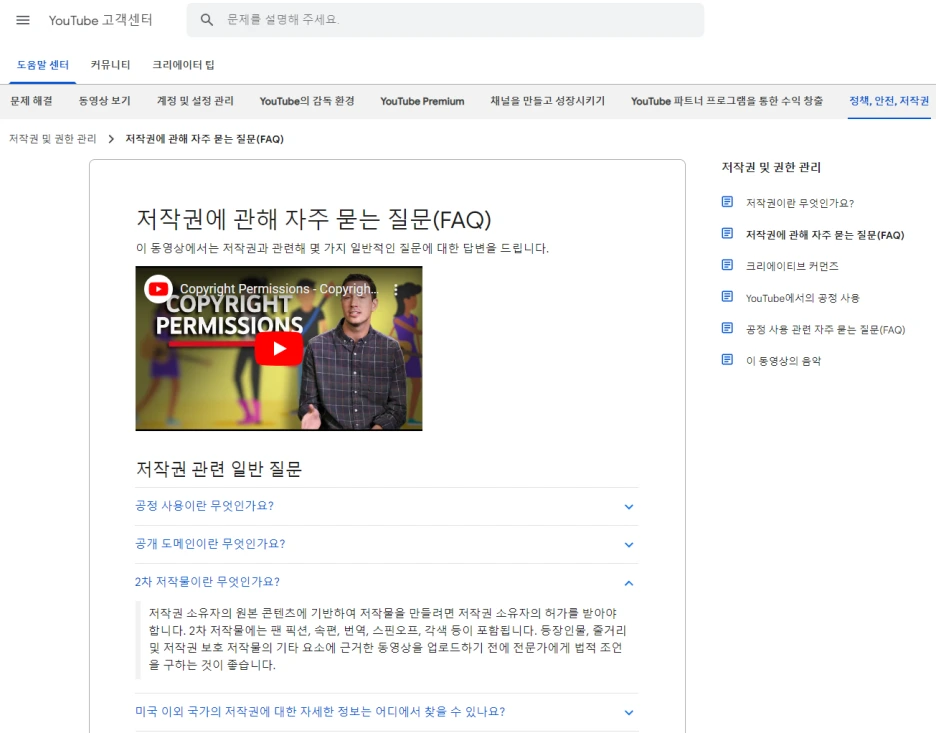
Task: Click the YouTube Premium navigation item
Action: 421,101
